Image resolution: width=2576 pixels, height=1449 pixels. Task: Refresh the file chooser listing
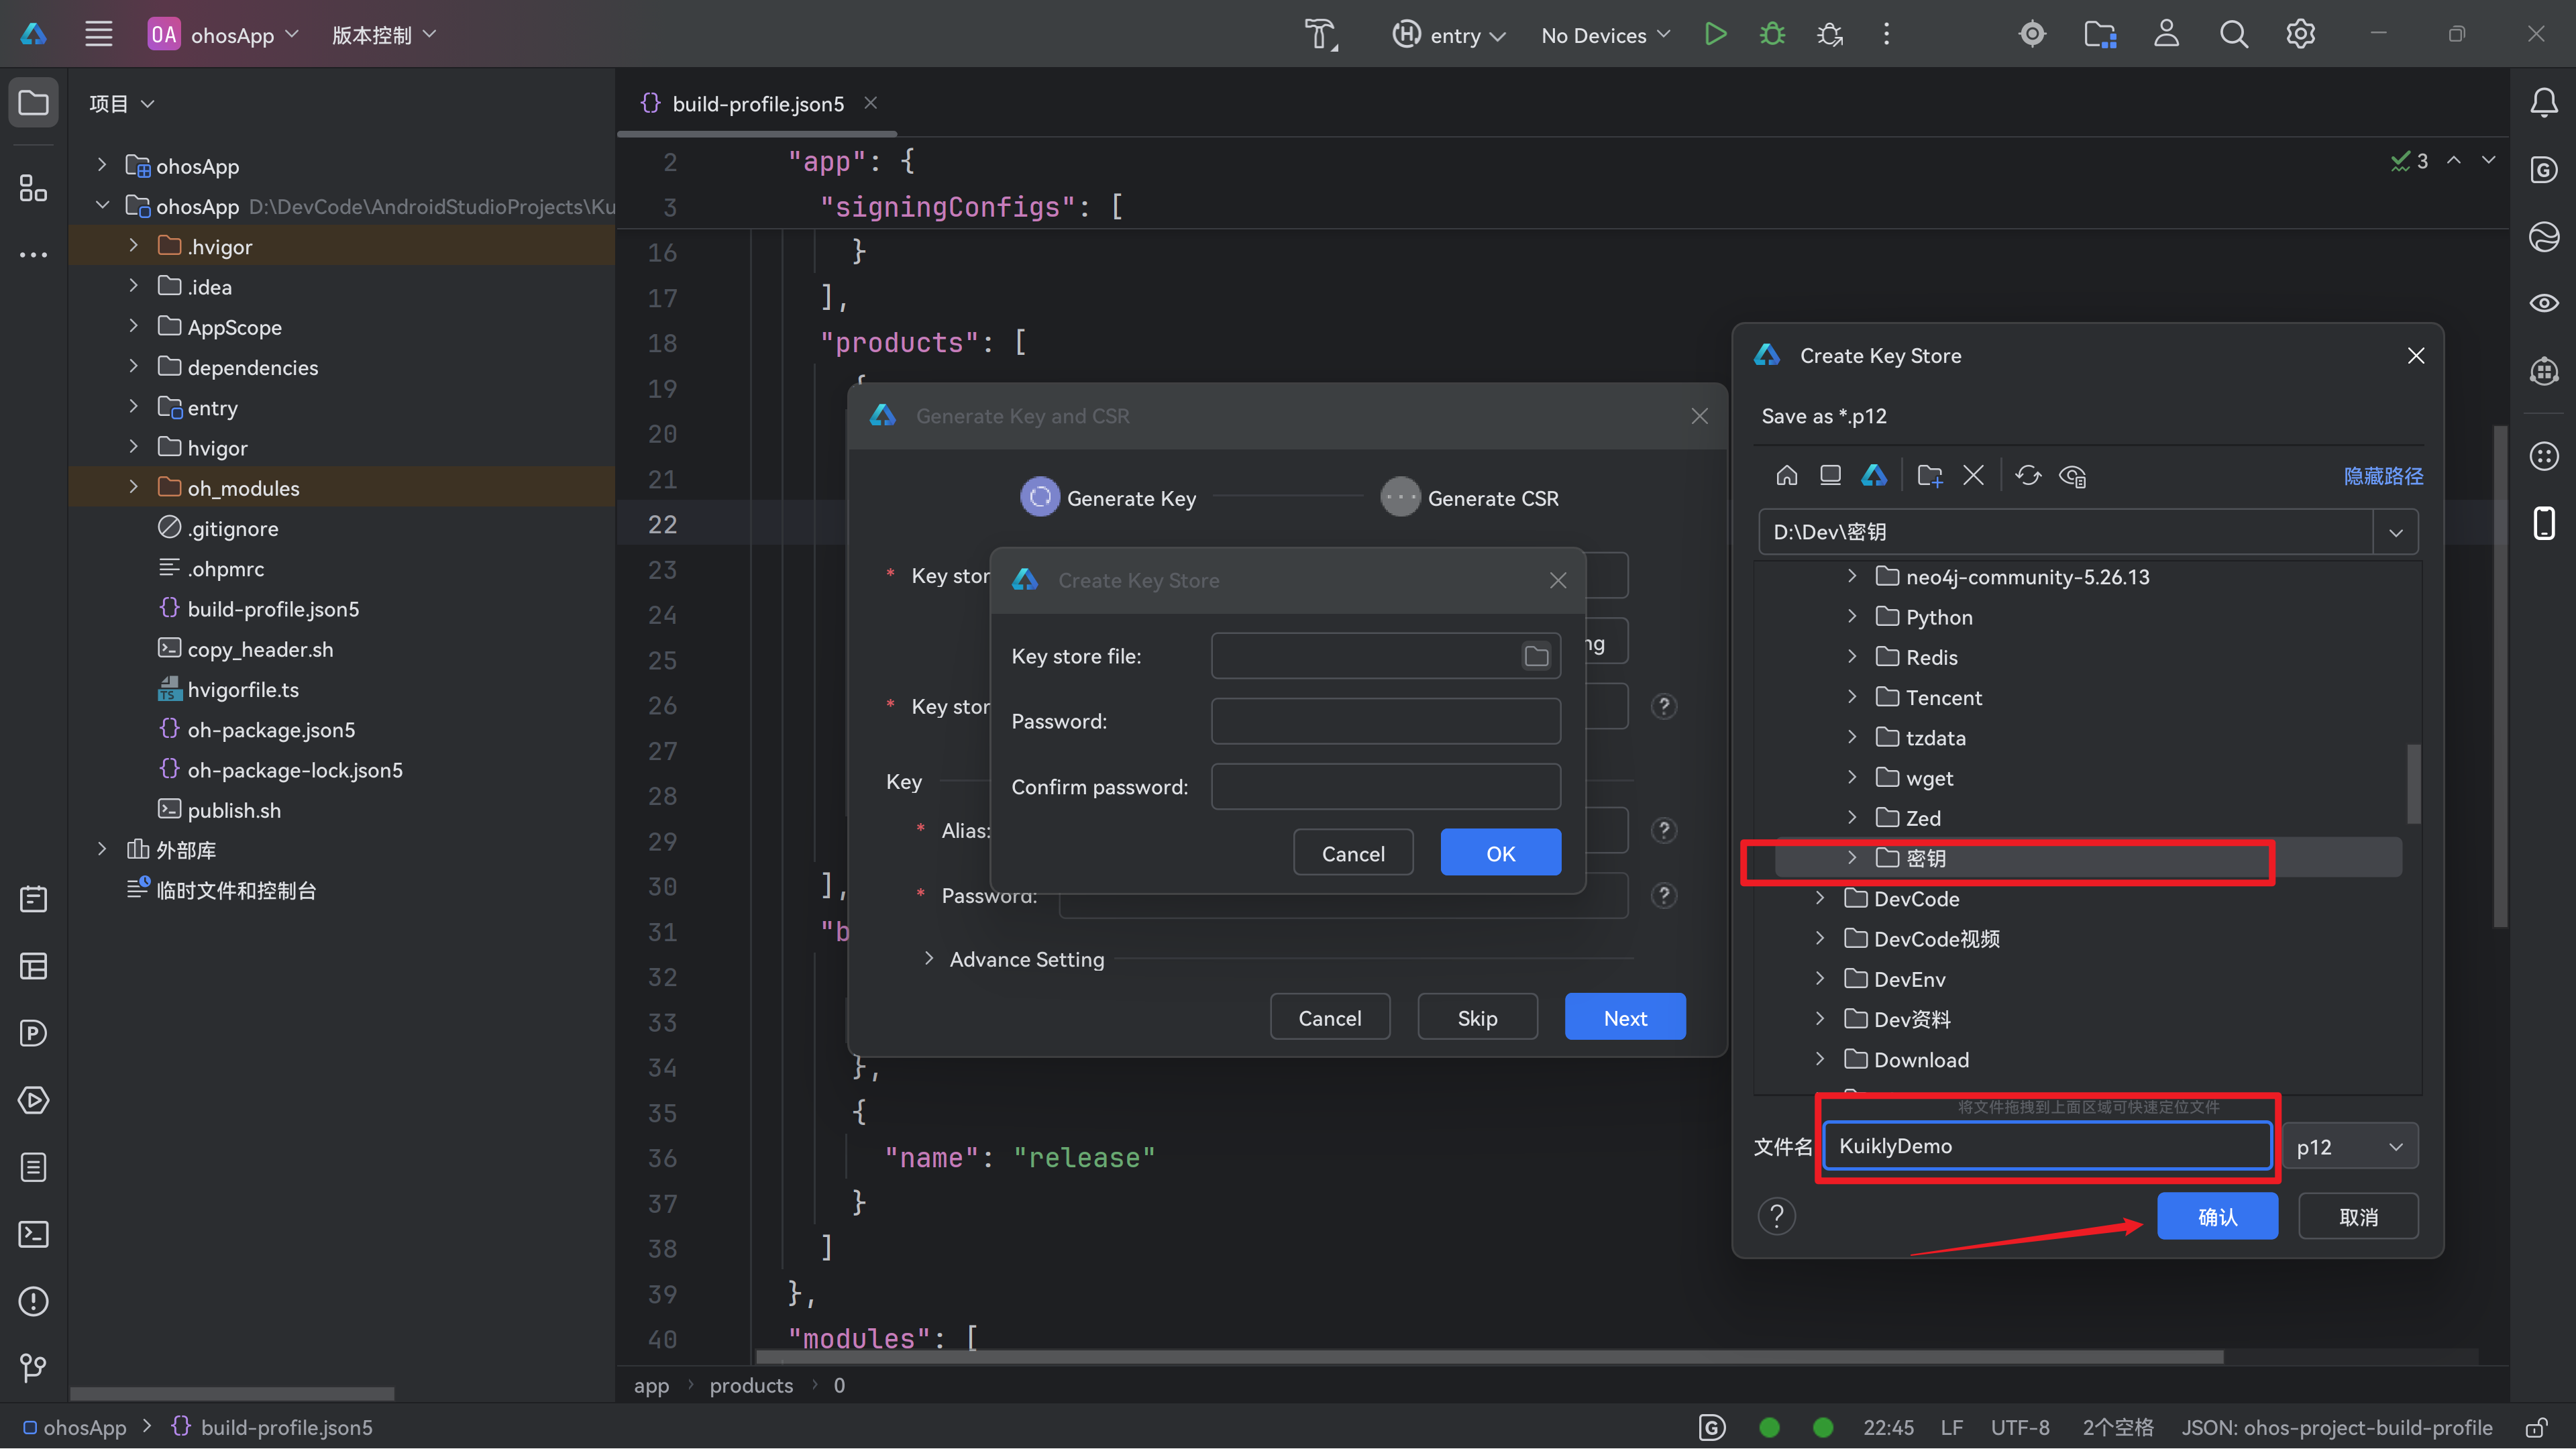(2028, 476)
